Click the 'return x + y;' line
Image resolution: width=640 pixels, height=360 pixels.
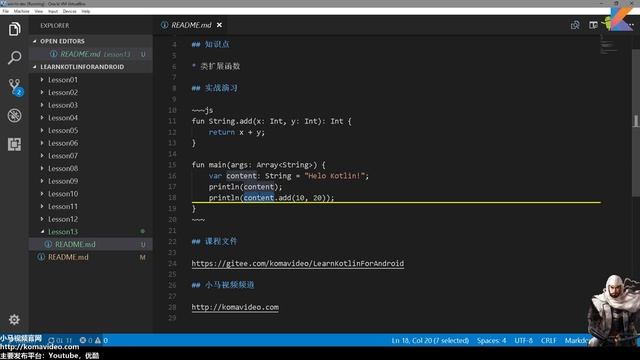(237, 132)
